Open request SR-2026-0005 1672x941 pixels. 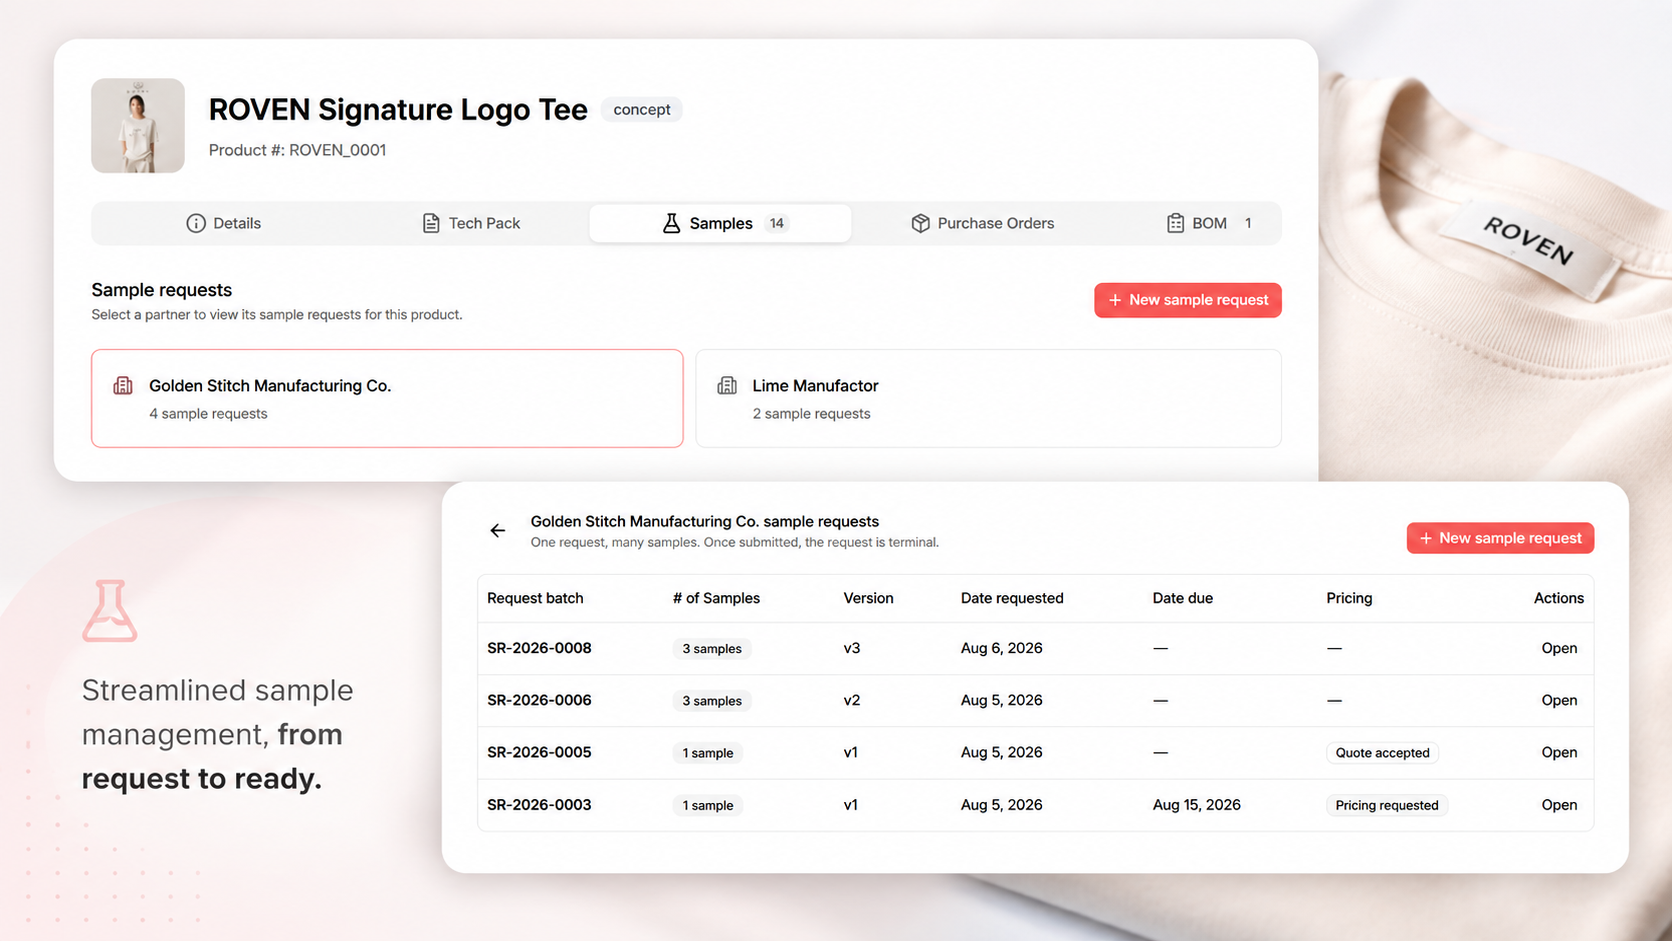(1559, 752)
